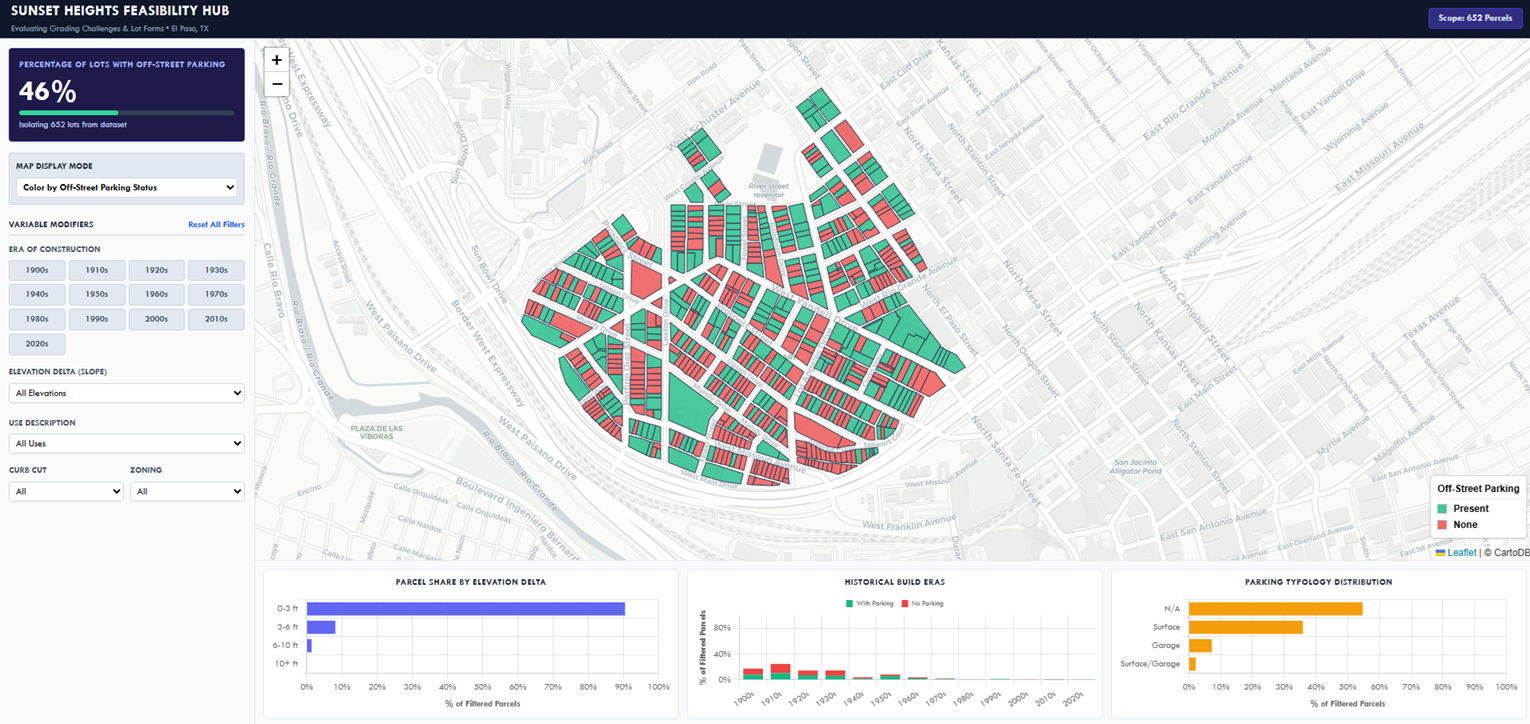
Task: Toggle the No Parking chart legend
Action: point(923,603)
